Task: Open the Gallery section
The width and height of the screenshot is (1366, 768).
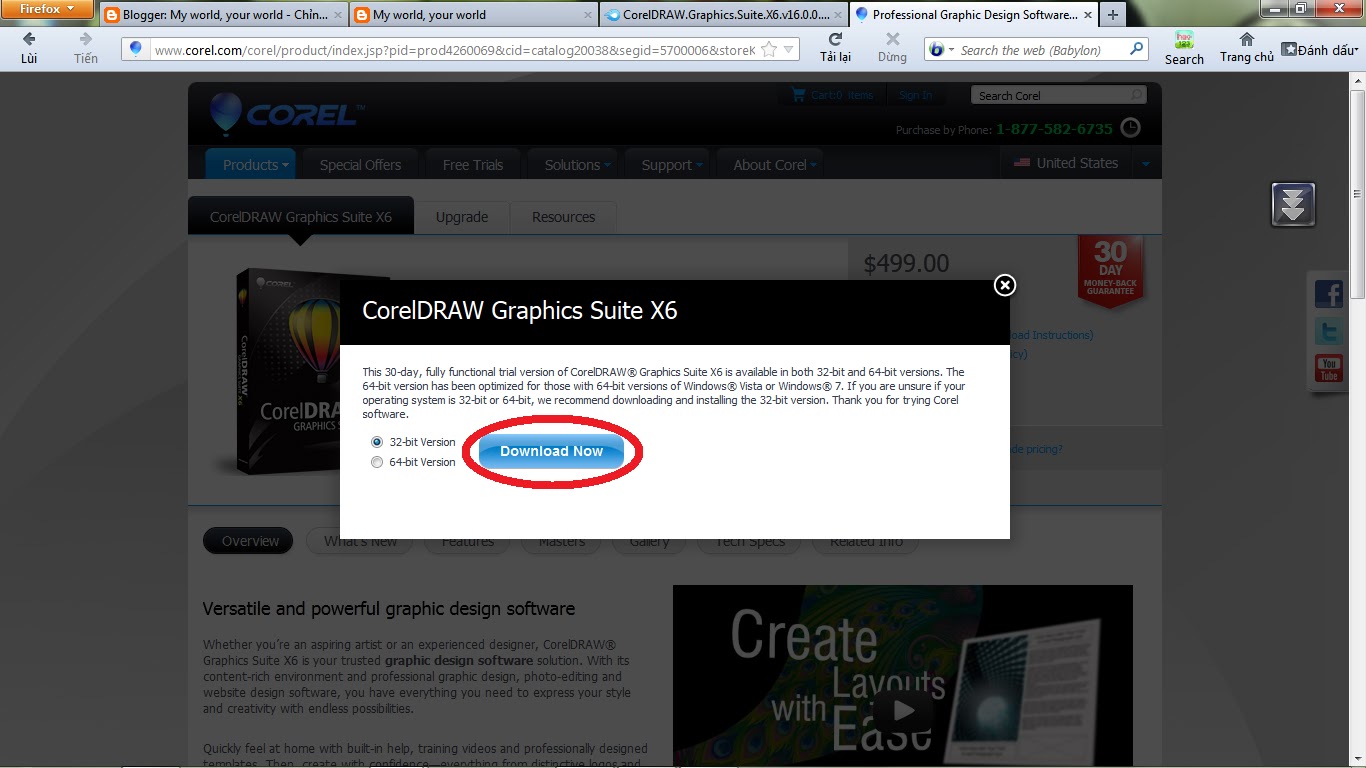Action: (649, 541)
